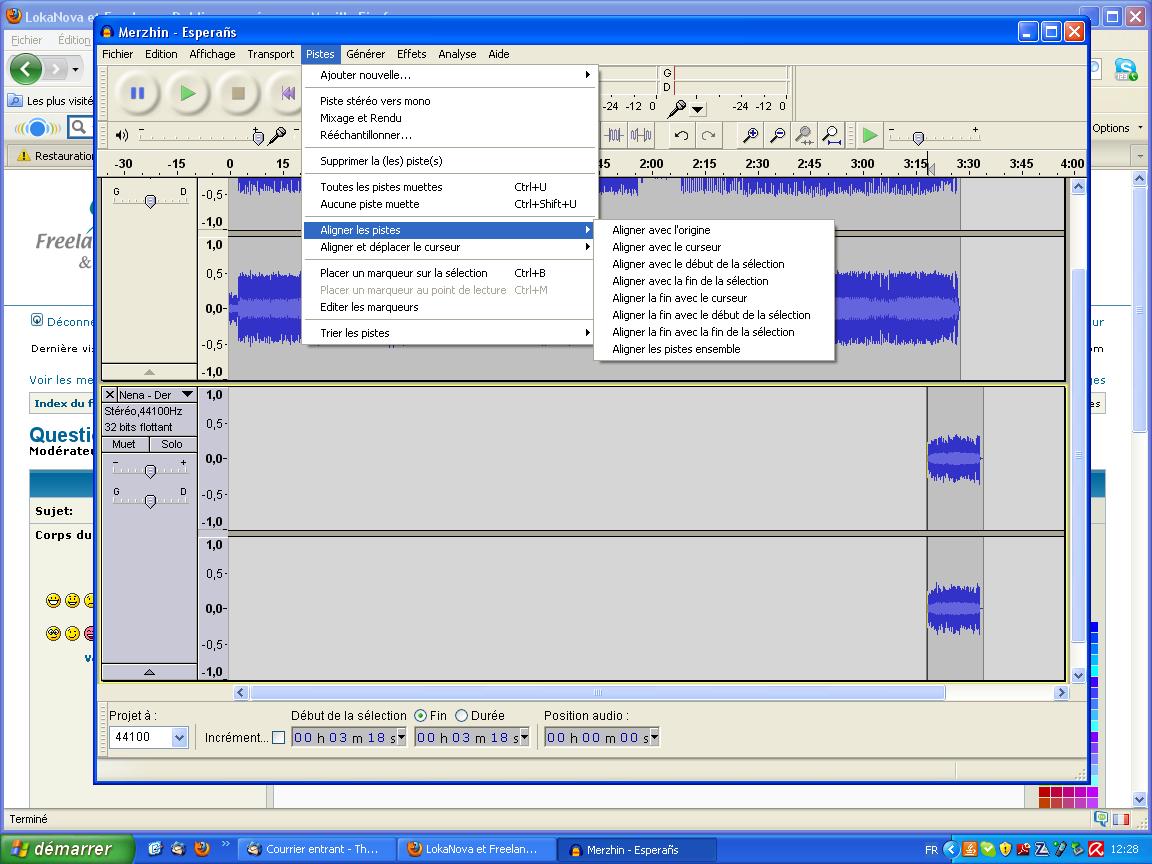This screenshot has width=1152, height=864.
Task: Select Aligner les pistes ensemble
Action: (x=676, y=349)
